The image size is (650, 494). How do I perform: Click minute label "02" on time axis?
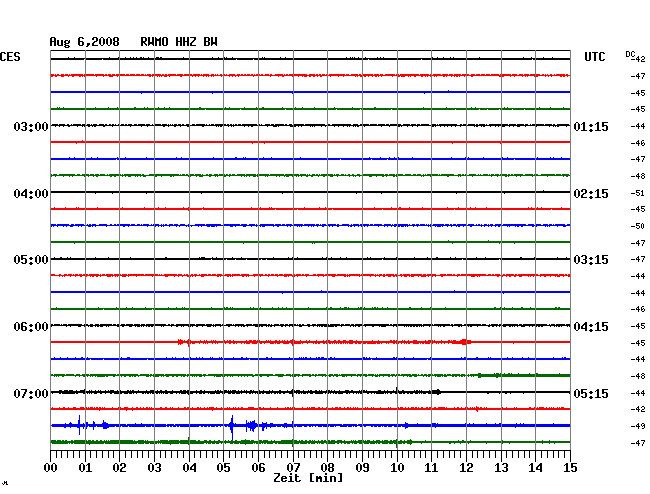tap(119, 468)
